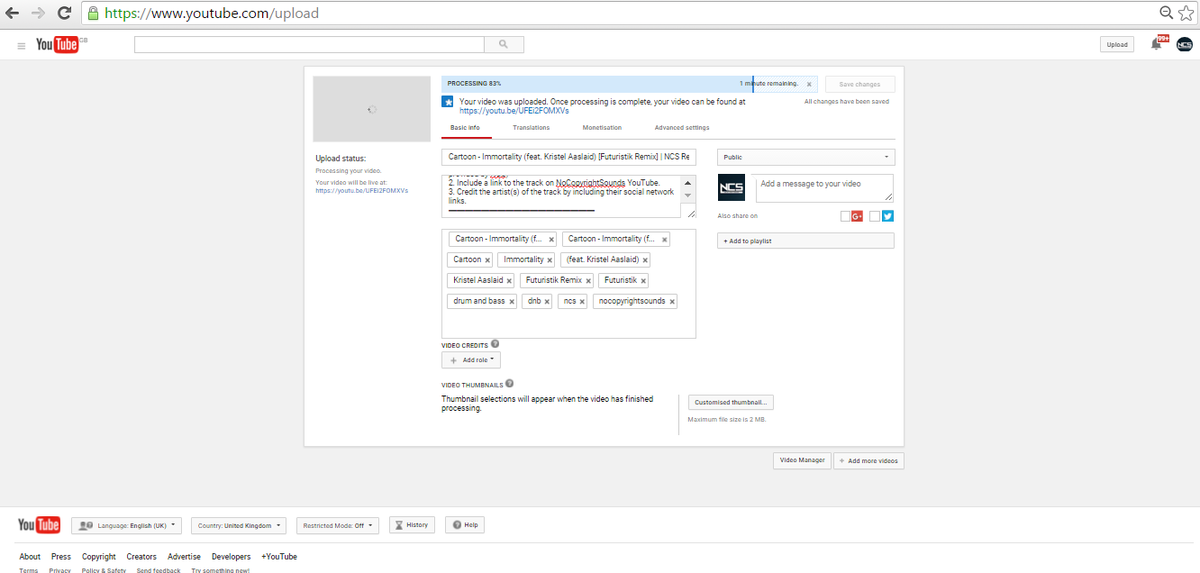Open the notifications bell
The image size is (1200, 573).
[x=1157, y=44]
